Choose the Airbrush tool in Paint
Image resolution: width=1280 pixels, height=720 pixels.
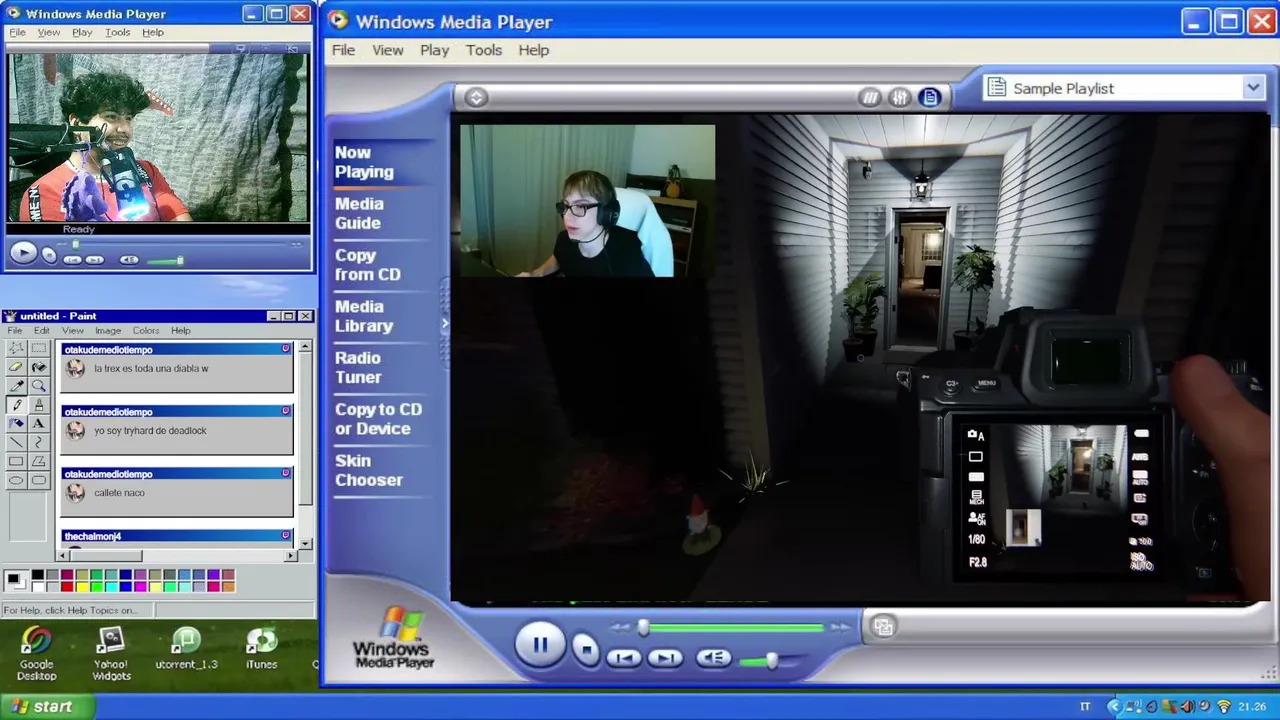click(16, 424)
